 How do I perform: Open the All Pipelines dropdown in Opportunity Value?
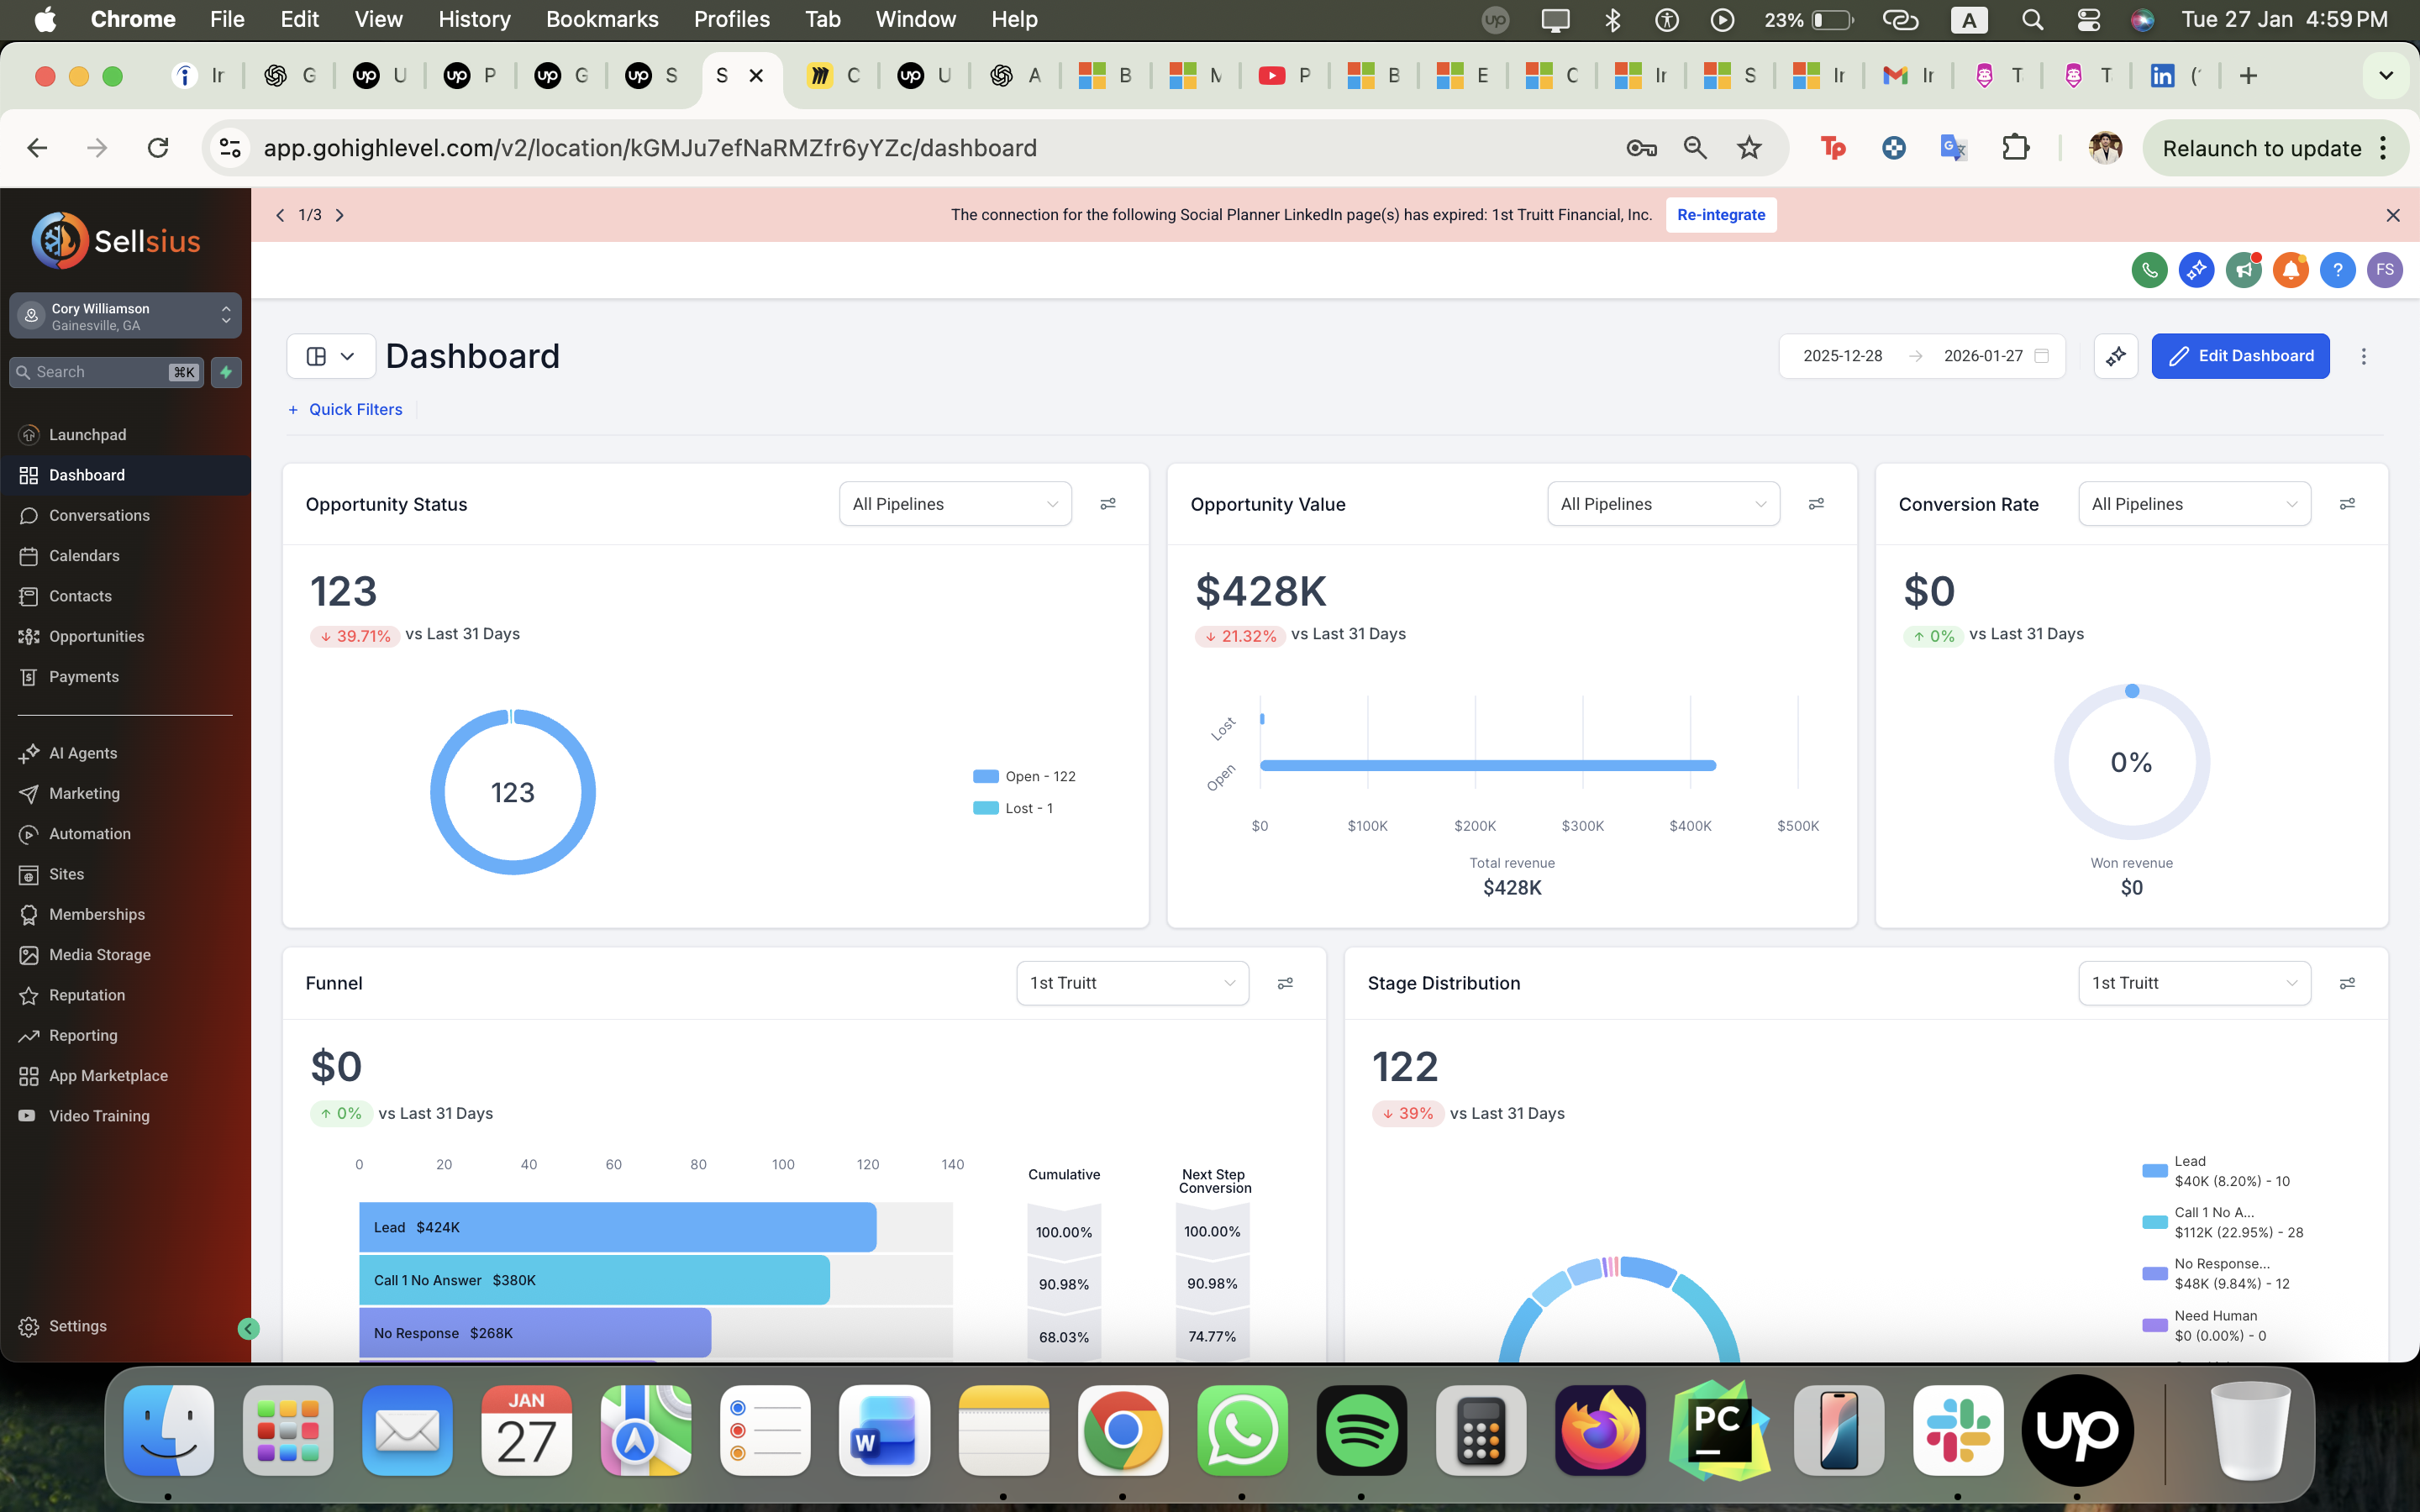(x=1662, y=504)
